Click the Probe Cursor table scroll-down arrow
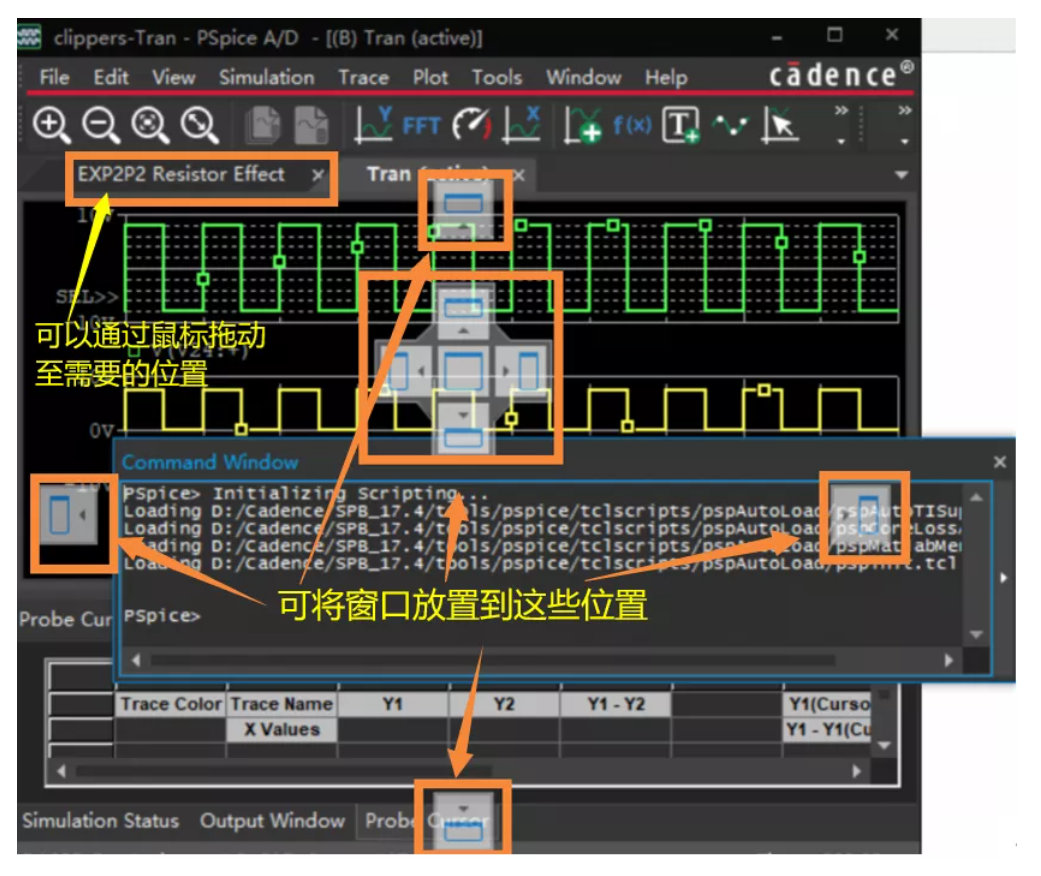The height and width of the screenshot is (876, 1041). click(884, 746)
